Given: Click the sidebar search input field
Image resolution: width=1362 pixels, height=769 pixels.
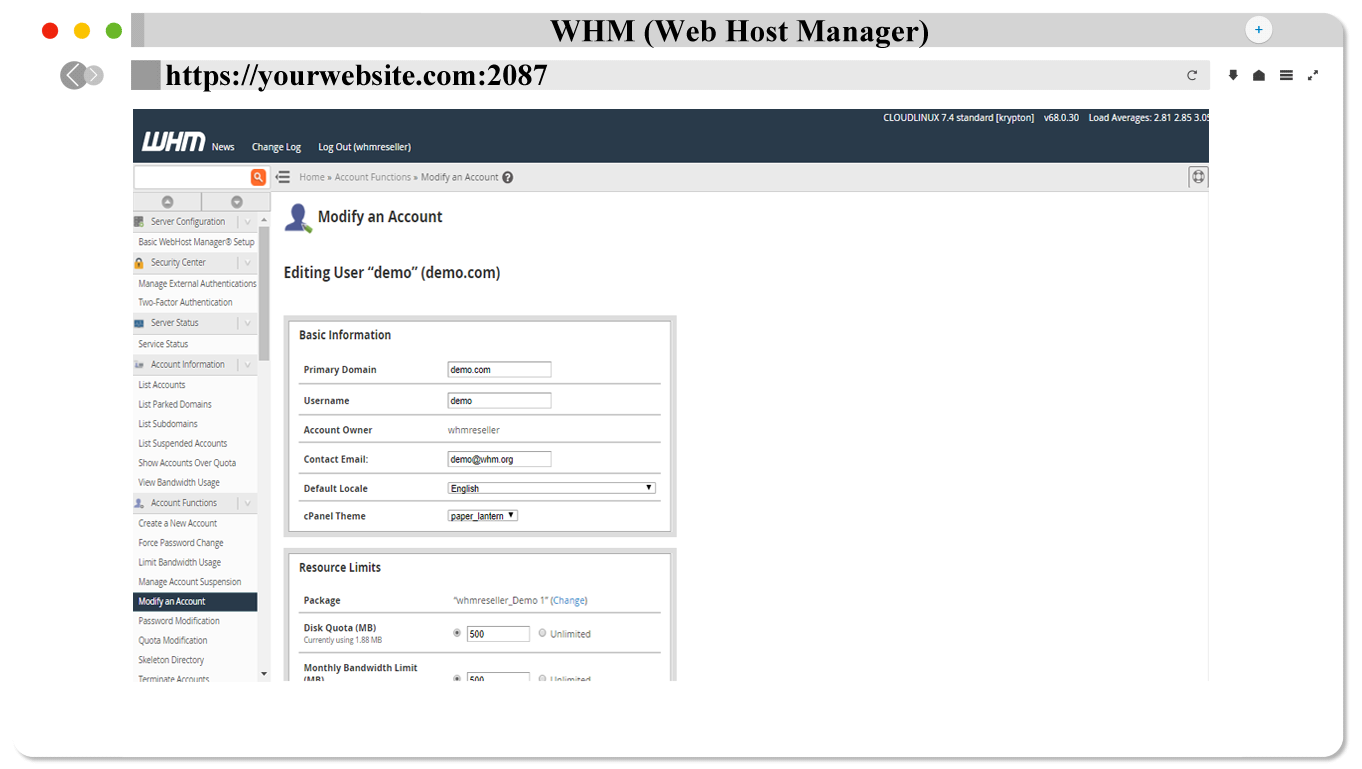Looking at the screenshot, I should pyautogui.click(x=192, y=177).
